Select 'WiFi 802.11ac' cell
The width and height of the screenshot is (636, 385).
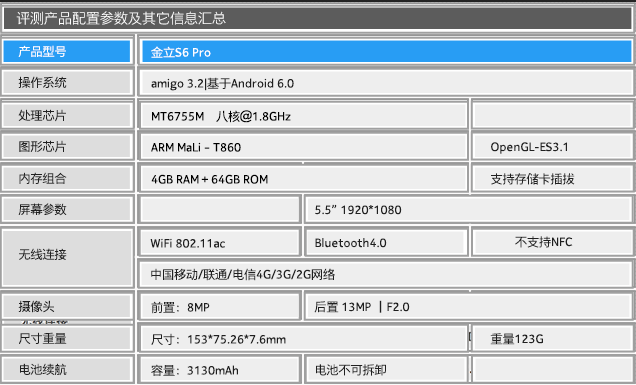tap(220, 243)
